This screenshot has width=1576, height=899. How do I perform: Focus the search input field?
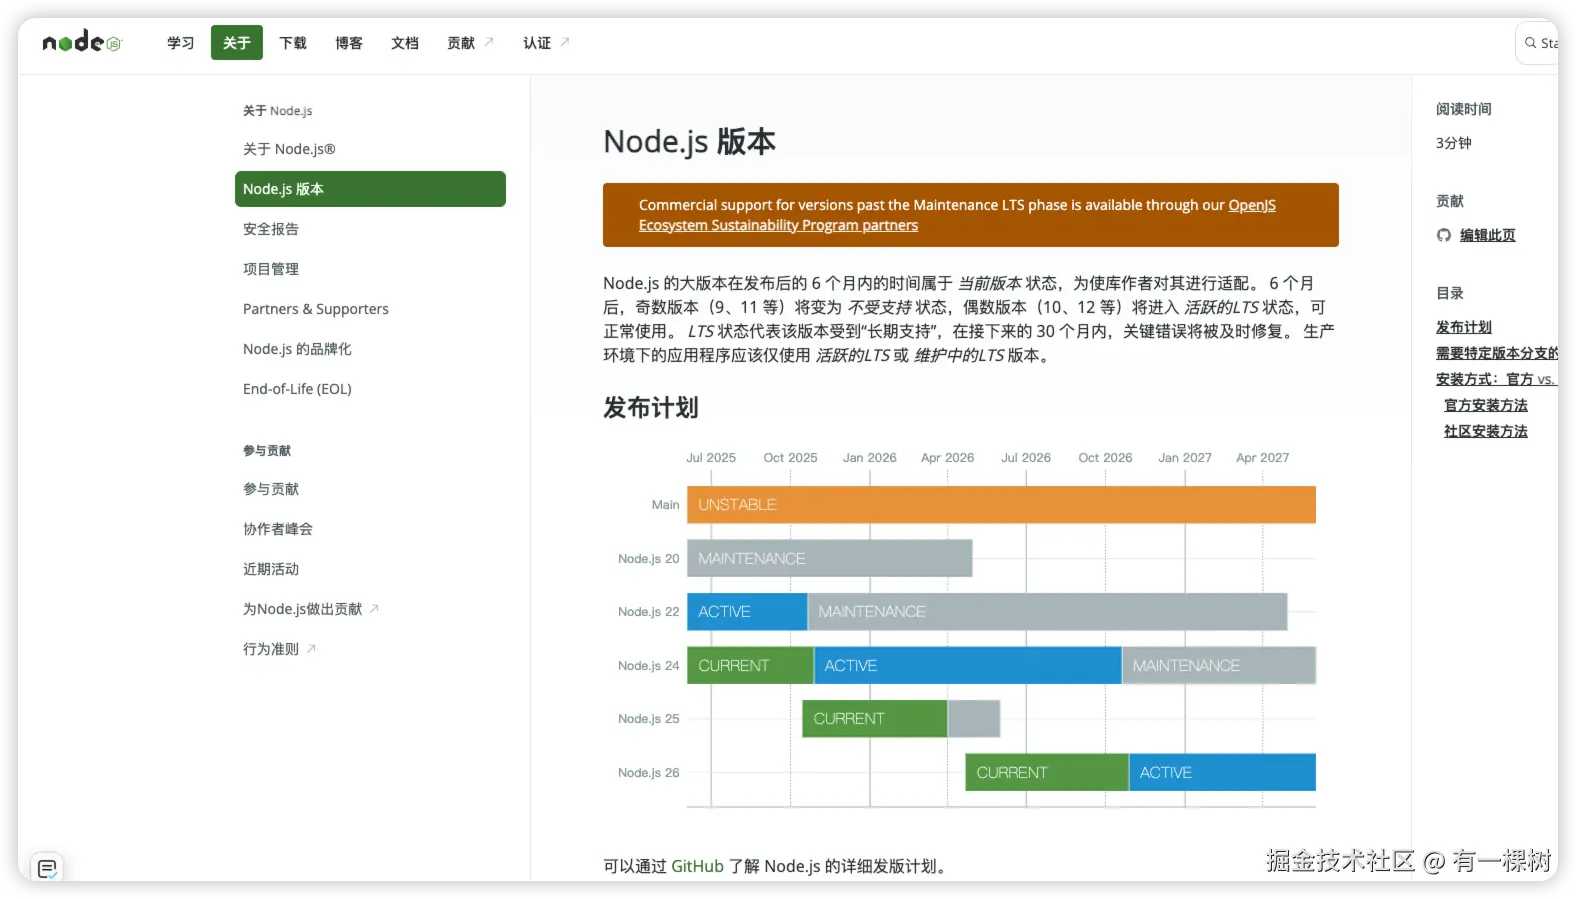tap(1538, 43)
